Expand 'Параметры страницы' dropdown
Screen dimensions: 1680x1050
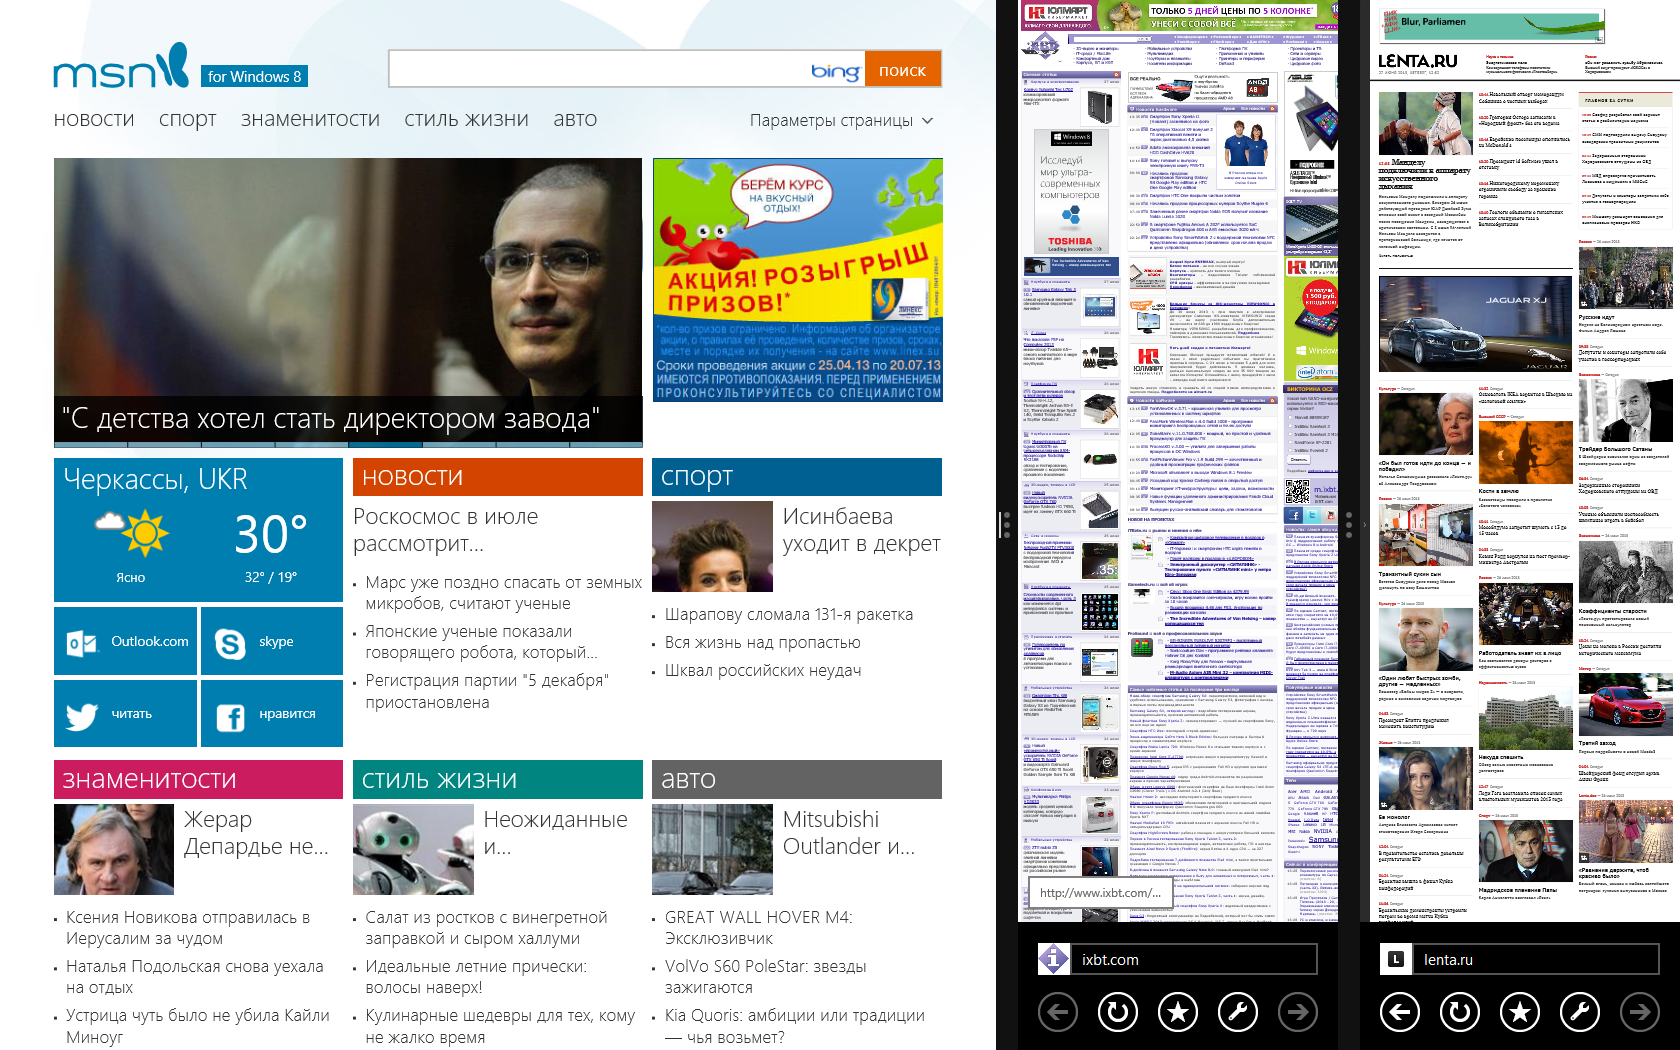(x=841, y=120)
